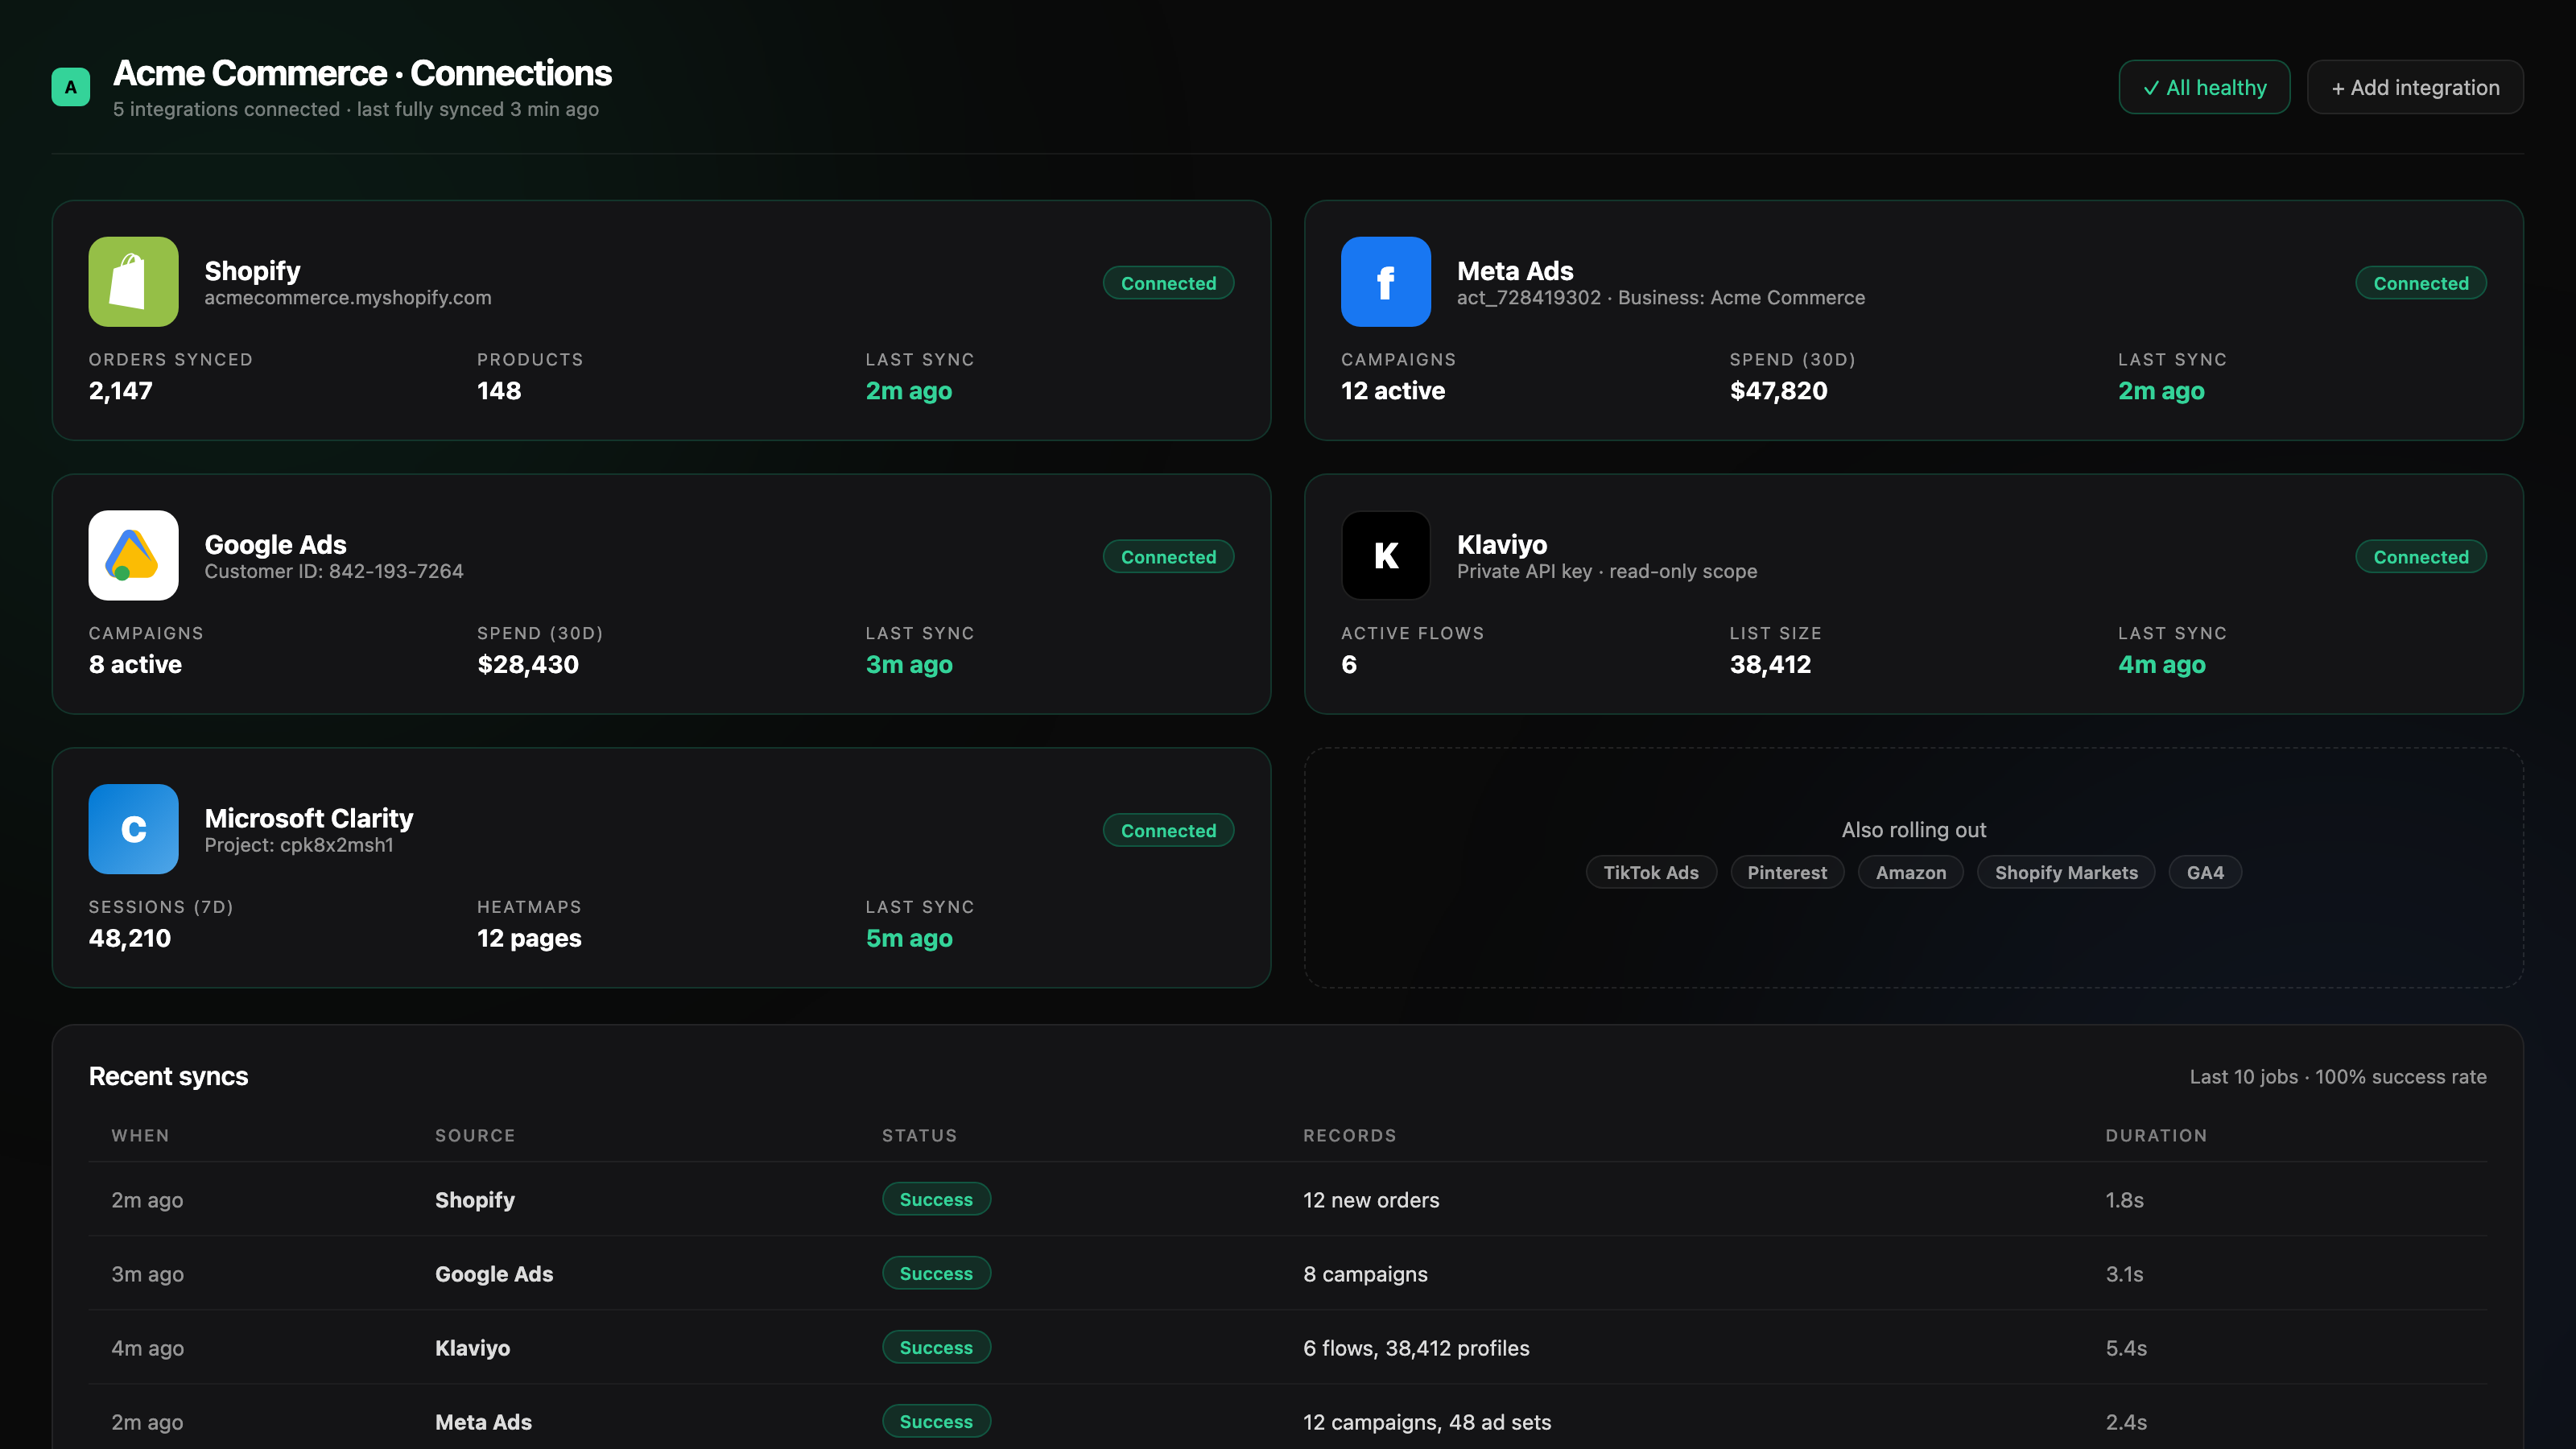
Task: Click the WHEN column header
Action: pyautogui.click(x=140, y=1136)
